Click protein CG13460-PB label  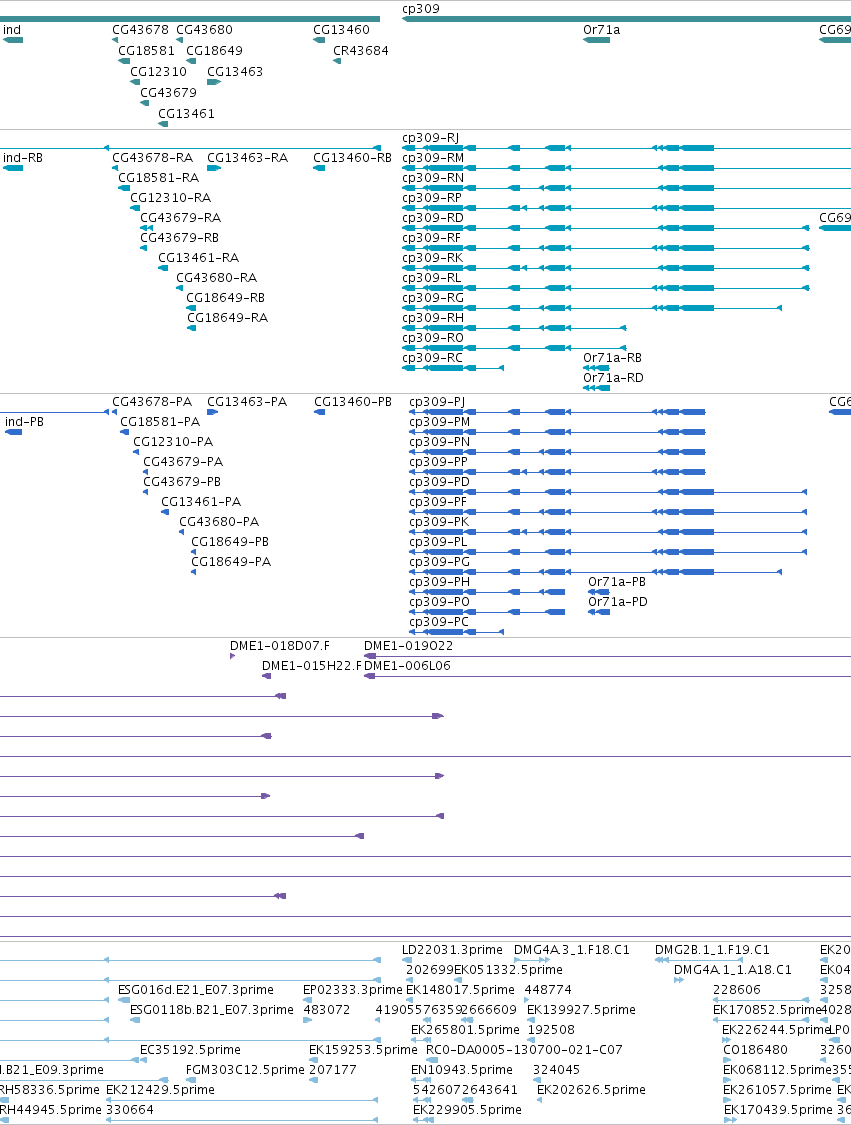click(353, 401)
